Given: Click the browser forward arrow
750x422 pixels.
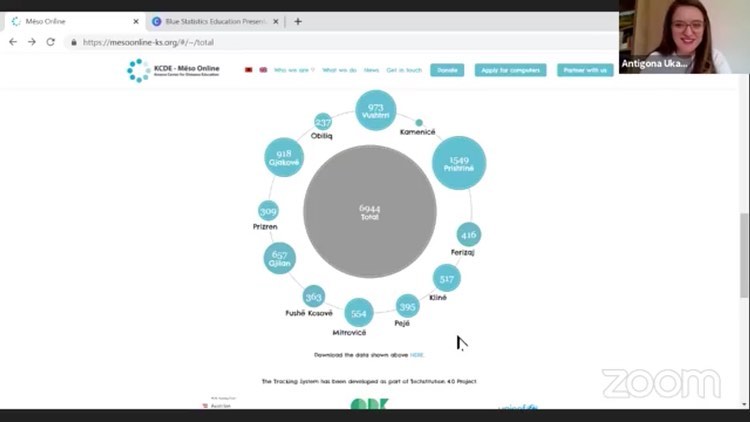Looking at the screenshot, I should [x=32, y=42].
